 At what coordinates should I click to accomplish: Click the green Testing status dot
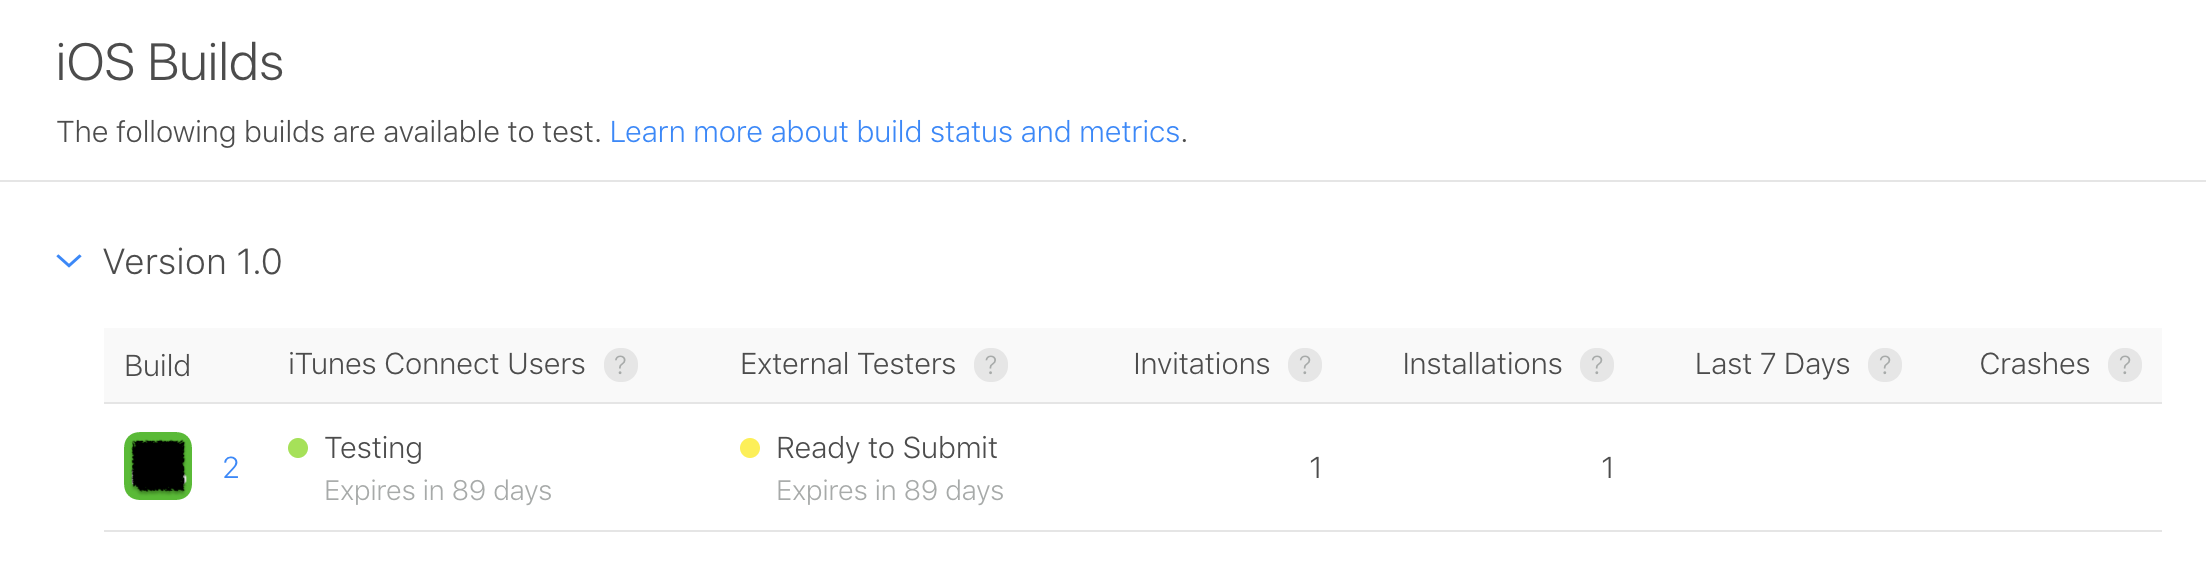[298, 448]
